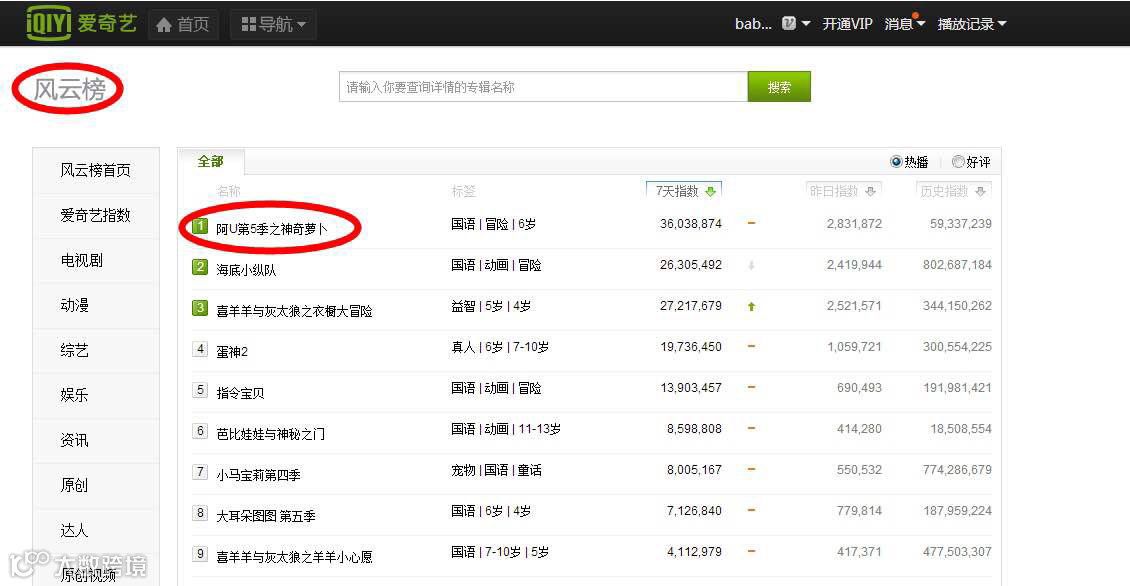The height and width of the screenshot is (586, 1130).
Task: Open 喜羊羊与灰太狼之衣橱大冒险 title
Action: pyautogui.click(x=294, y=311)
